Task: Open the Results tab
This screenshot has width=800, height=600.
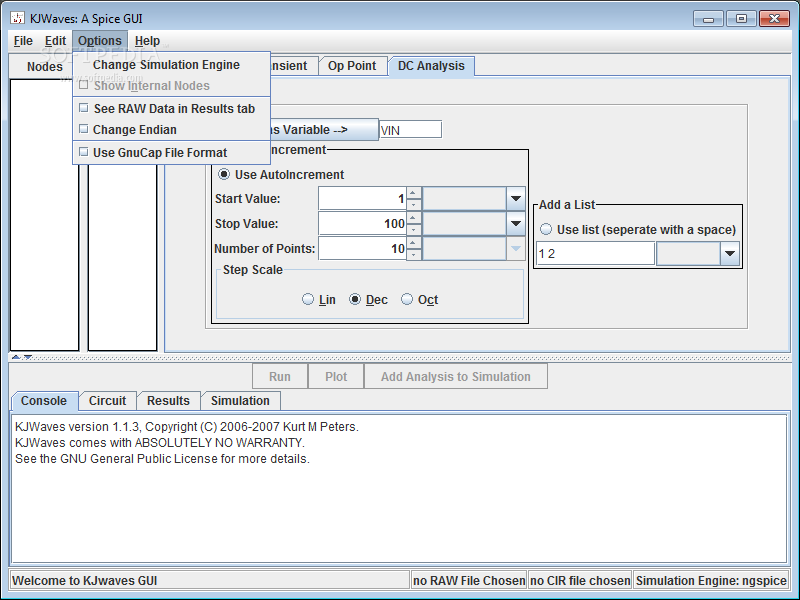Action: tap(168, 401)
